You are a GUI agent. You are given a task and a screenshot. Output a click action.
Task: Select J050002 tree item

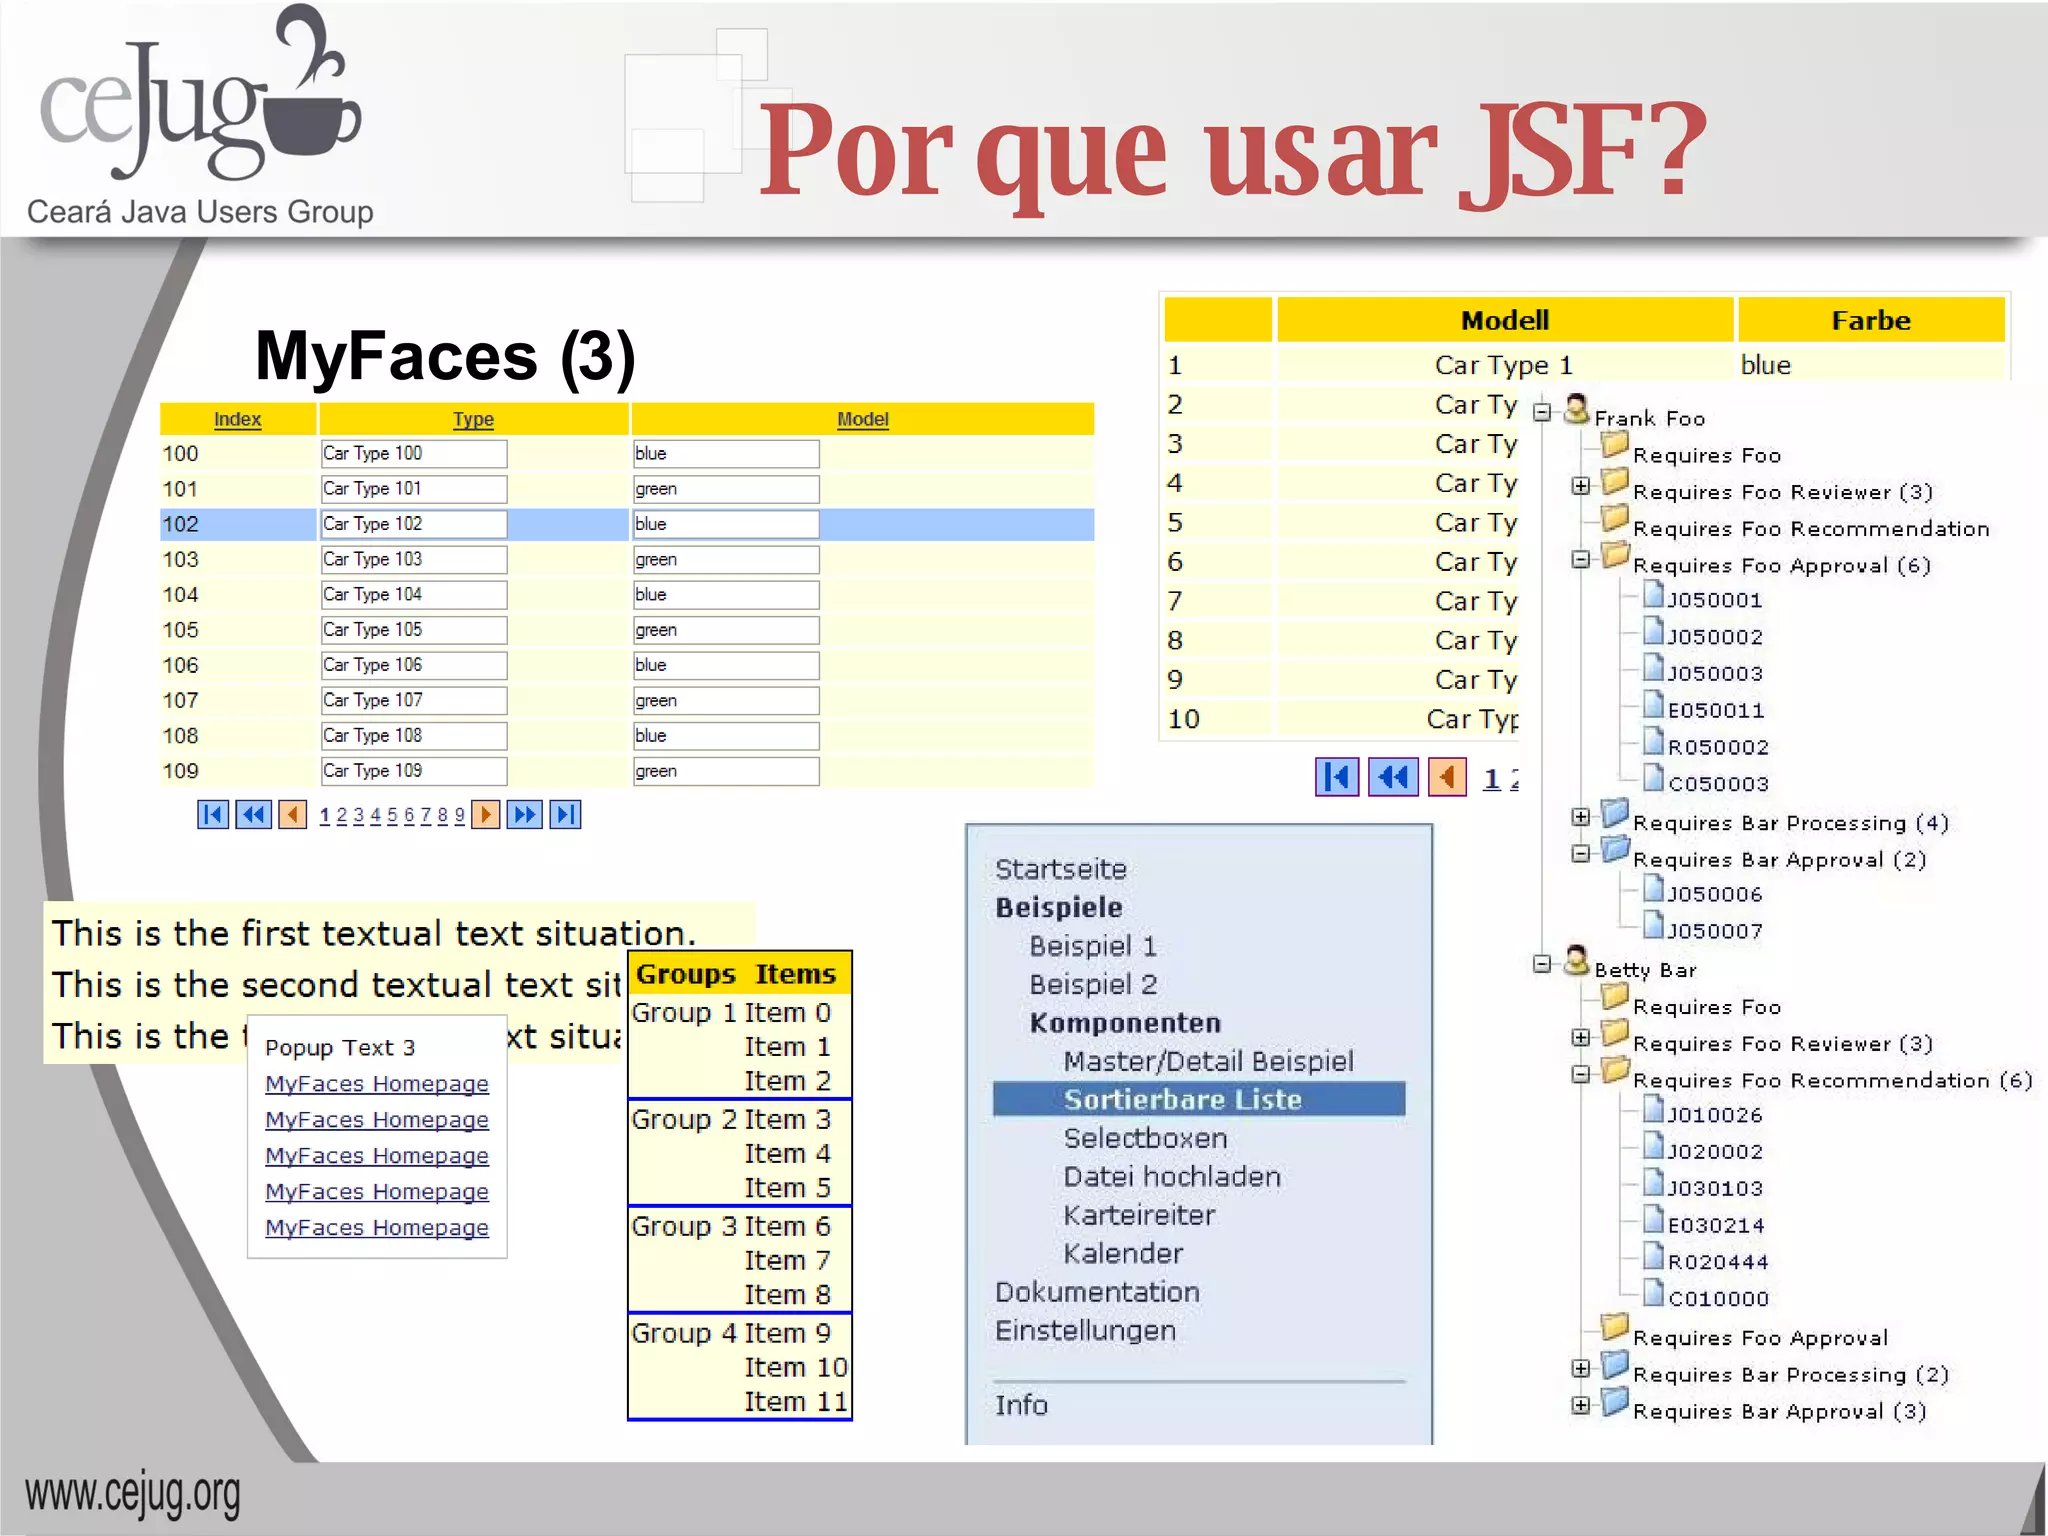[x=1714, y=637]
